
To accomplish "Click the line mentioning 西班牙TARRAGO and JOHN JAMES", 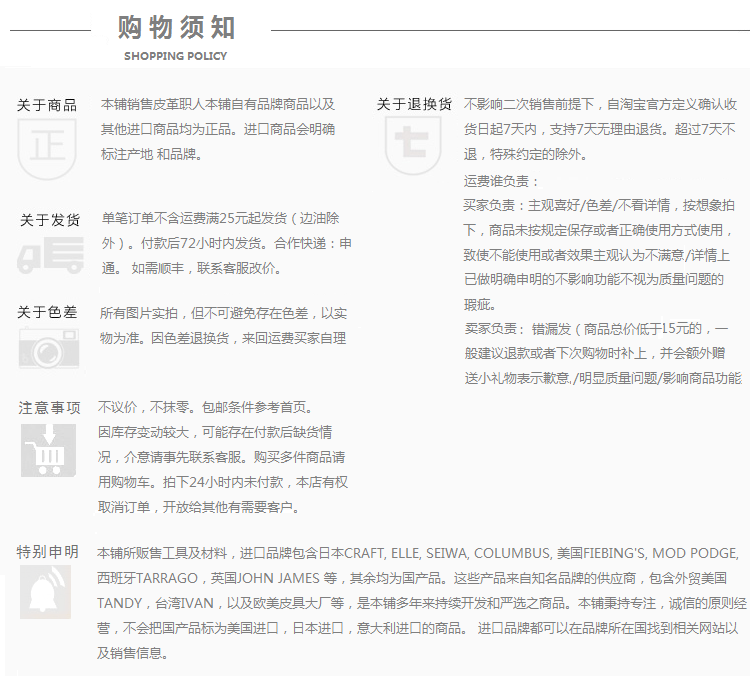I will click(412, 578).
